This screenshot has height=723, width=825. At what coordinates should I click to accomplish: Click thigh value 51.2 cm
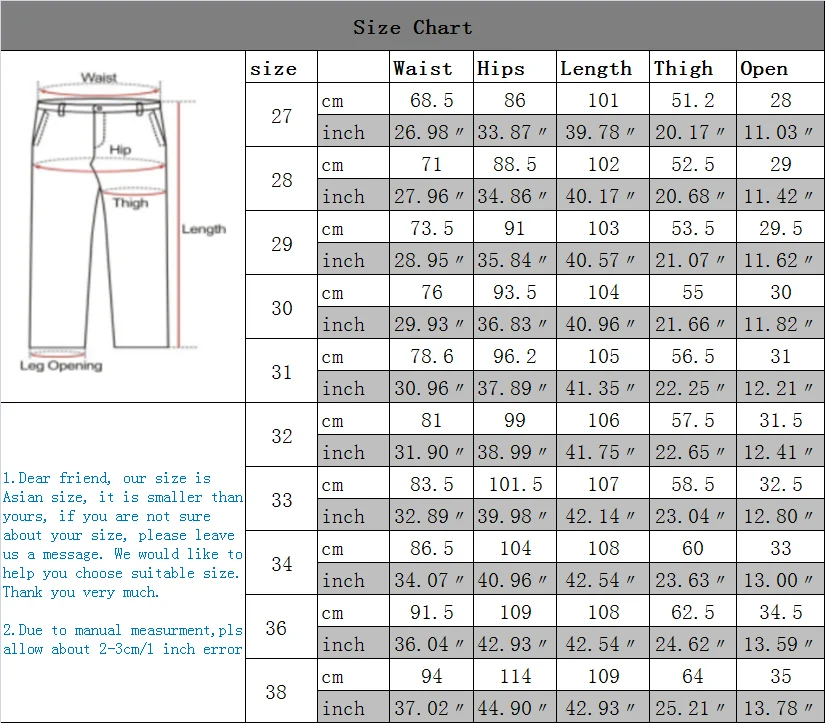point(692,100)
